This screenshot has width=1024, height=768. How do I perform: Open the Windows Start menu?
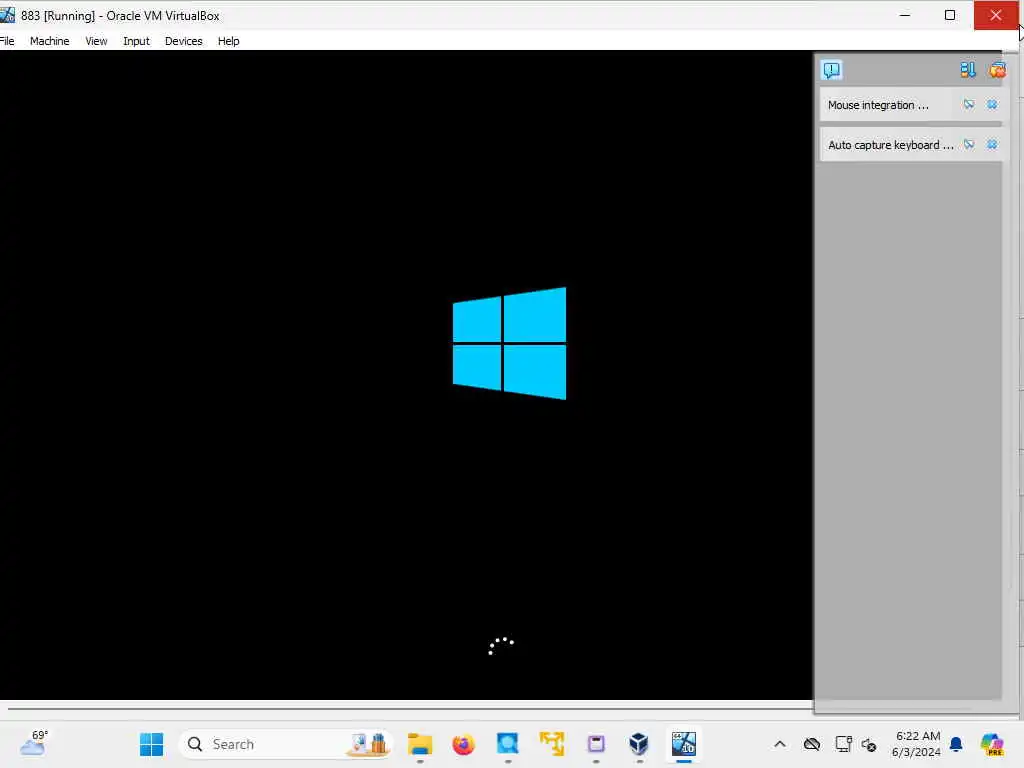point(152,744)
